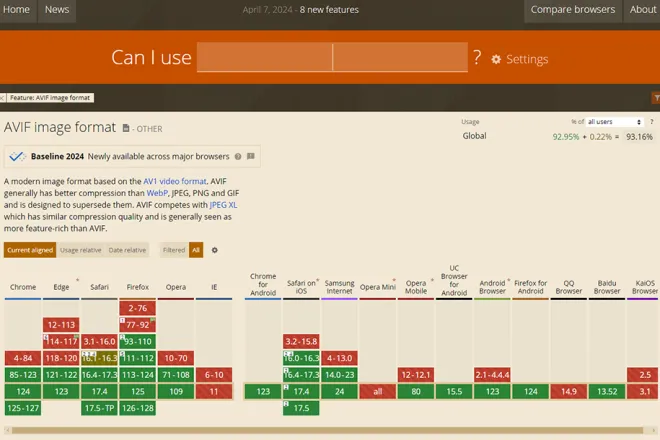
Task: Open Compare browsers page
Action: pos(573,10)
